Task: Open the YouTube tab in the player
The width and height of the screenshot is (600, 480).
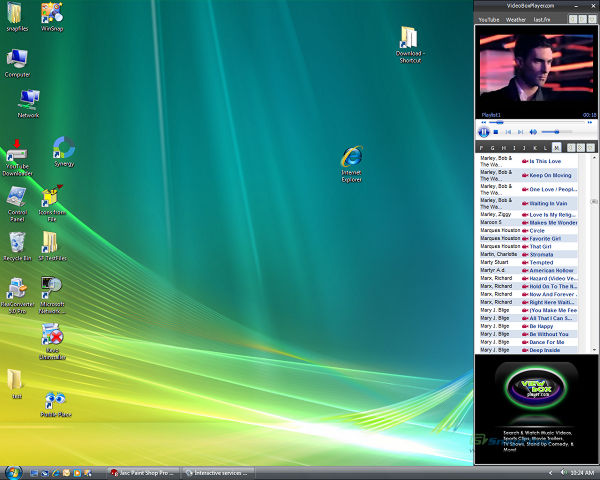Action: click(x=489, y=20)
